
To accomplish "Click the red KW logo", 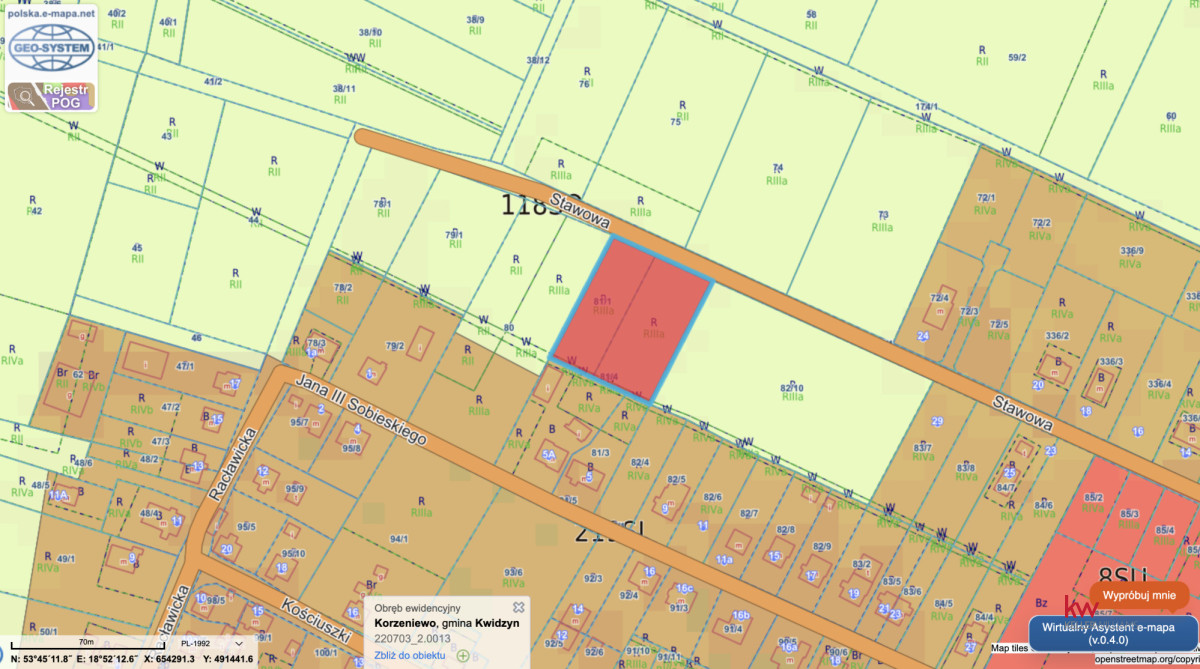I will pyautogui.click(x=1078, y=608).
